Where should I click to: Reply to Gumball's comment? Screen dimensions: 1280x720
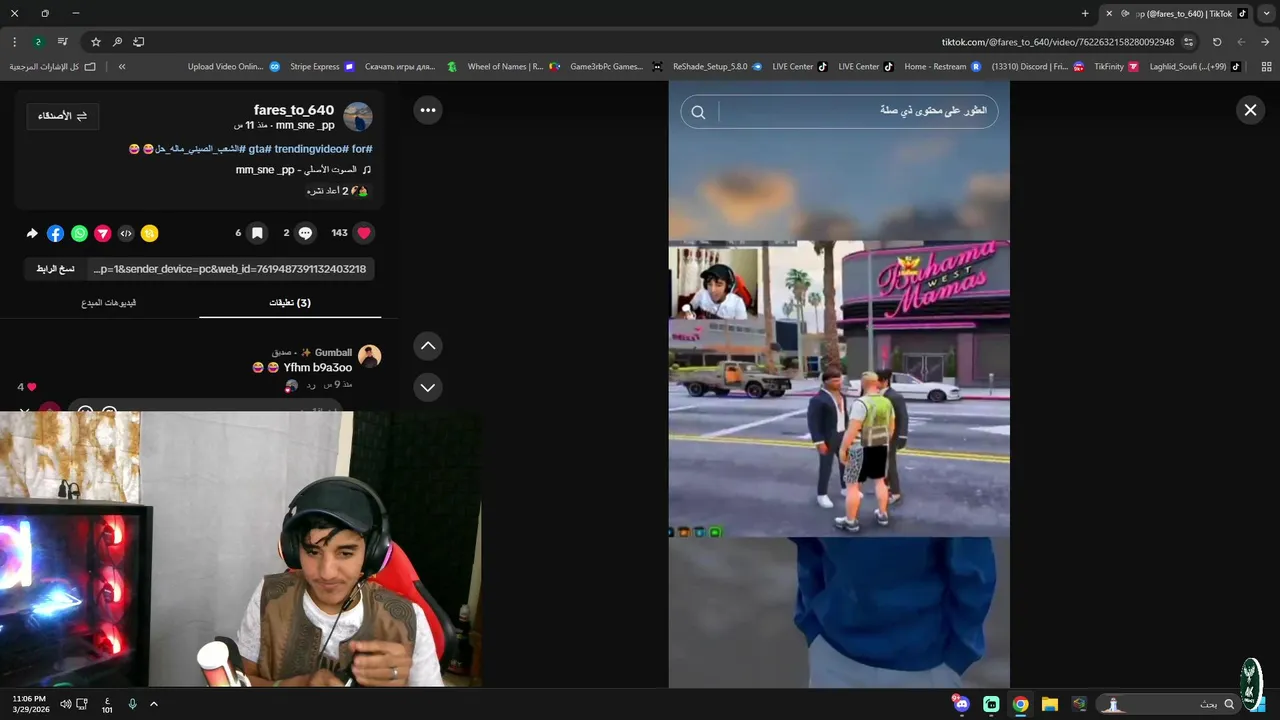coord(312,384)
